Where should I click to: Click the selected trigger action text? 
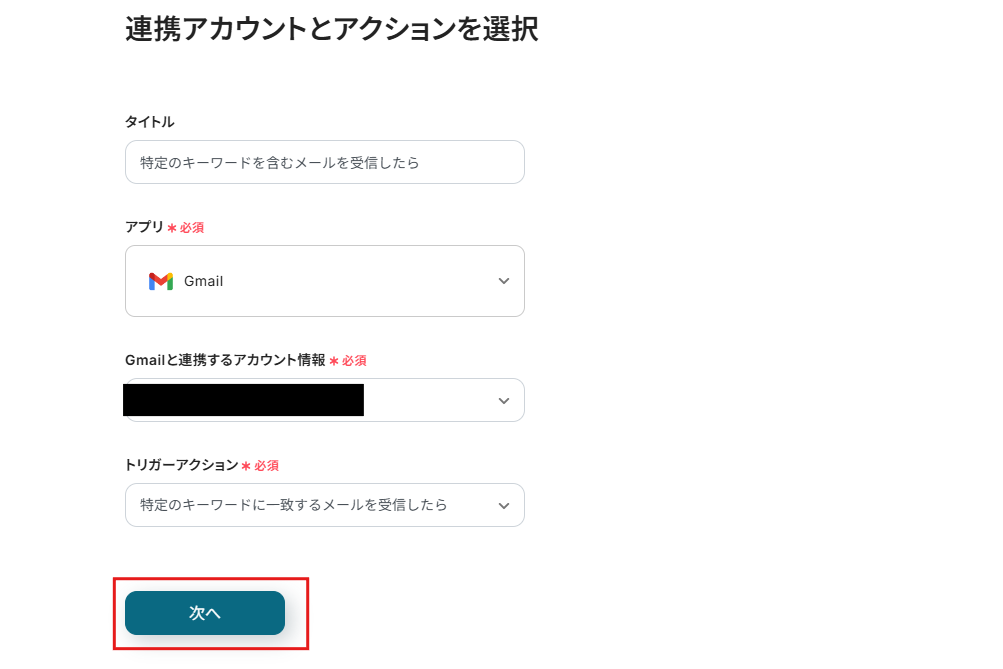coord(294,505)
